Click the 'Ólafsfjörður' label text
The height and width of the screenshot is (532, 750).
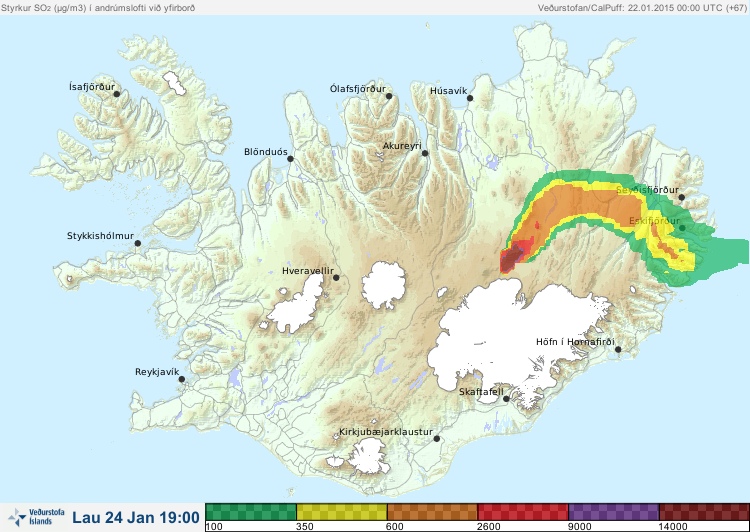358,89
